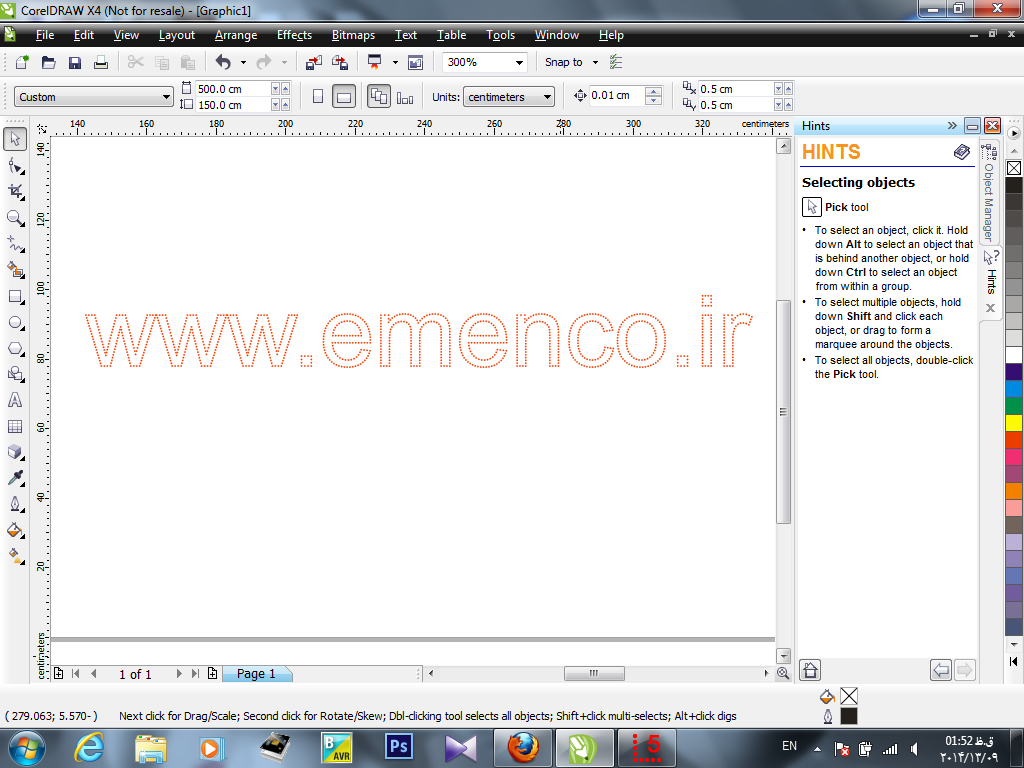Select the Ellipse tool

[x=15, y=323]
